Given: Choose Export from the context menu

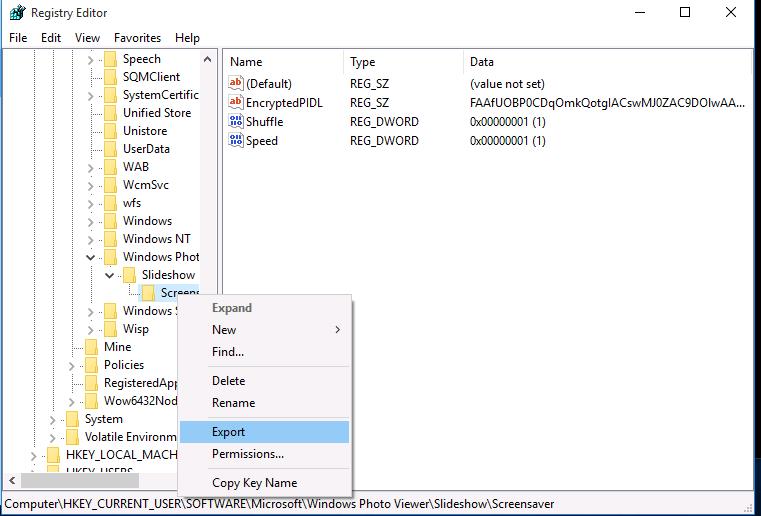Looking at the screenshot, I should (228, 432).
